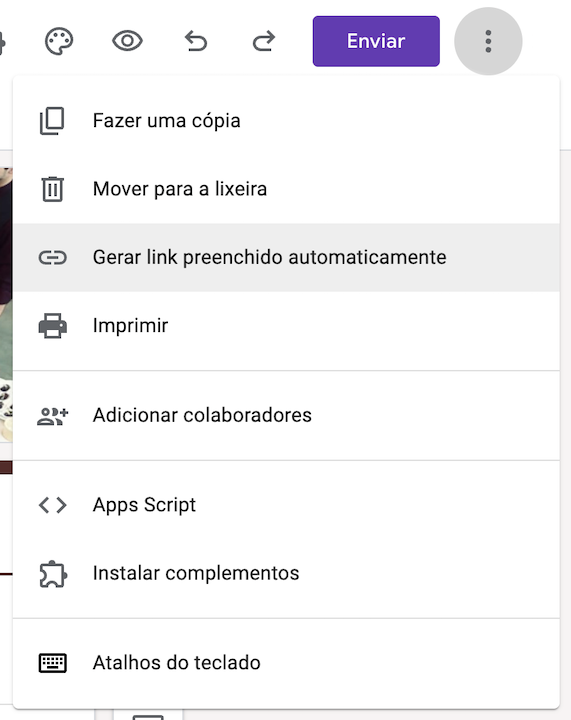Viewport: 571px width, 720px height.
Task: Redo the last action arrow
Action: coord(263,41)
